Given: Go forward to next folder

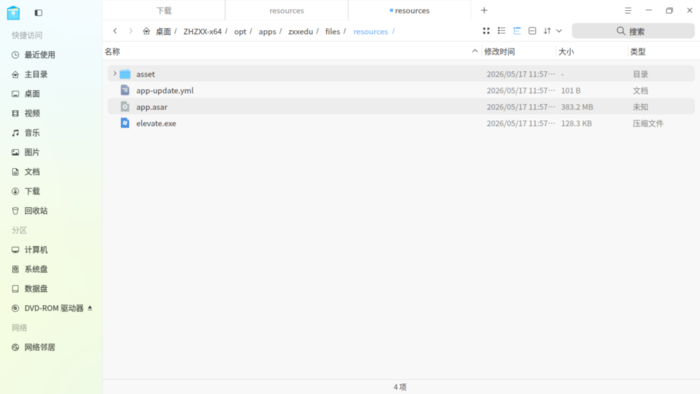Looking at the screenshot, I should (131, 31).
